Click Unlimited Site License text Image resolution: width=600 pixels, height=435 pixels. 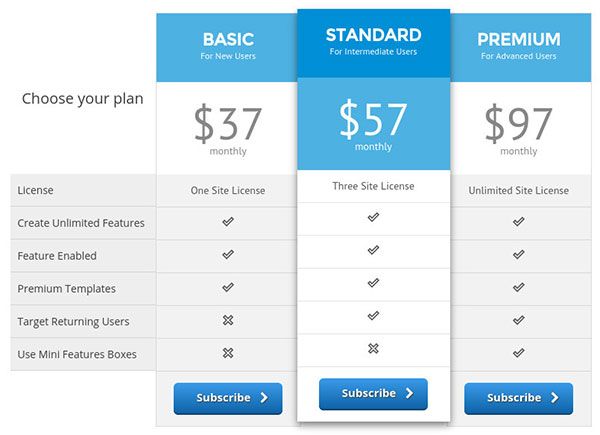[x=518, y=190]
